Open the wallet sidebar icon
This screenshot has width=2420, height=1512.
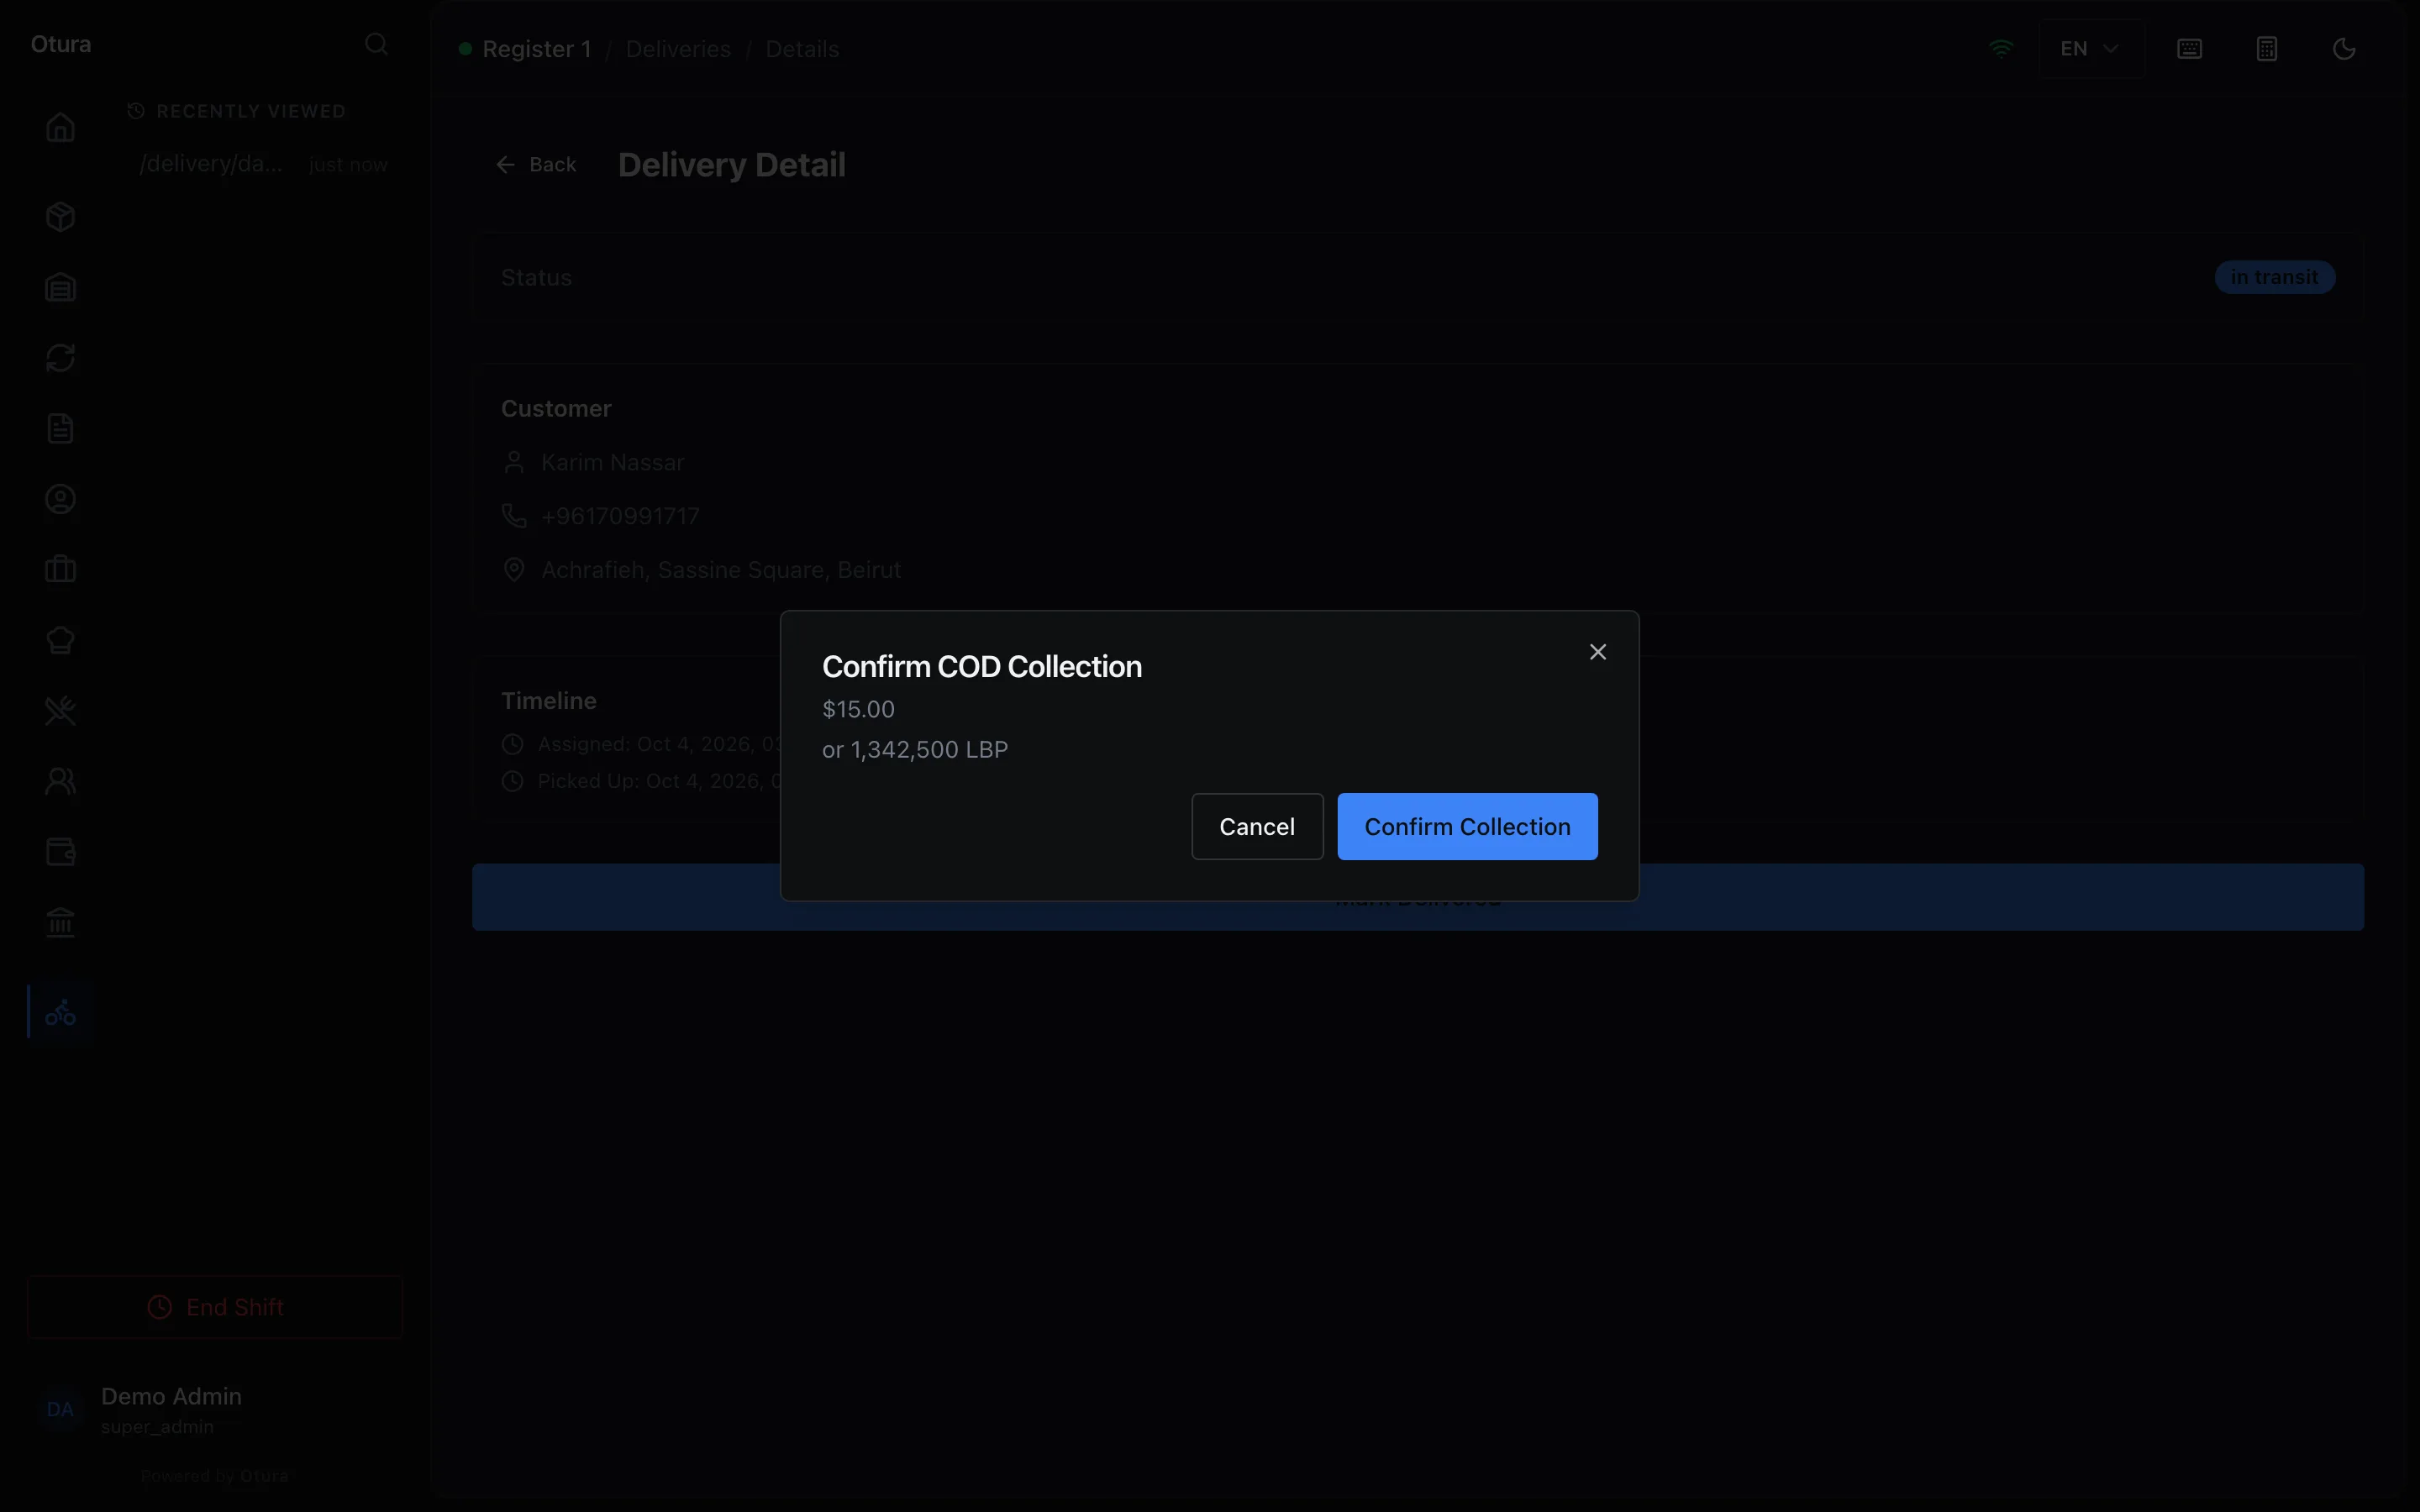click(x=60, y=852)
